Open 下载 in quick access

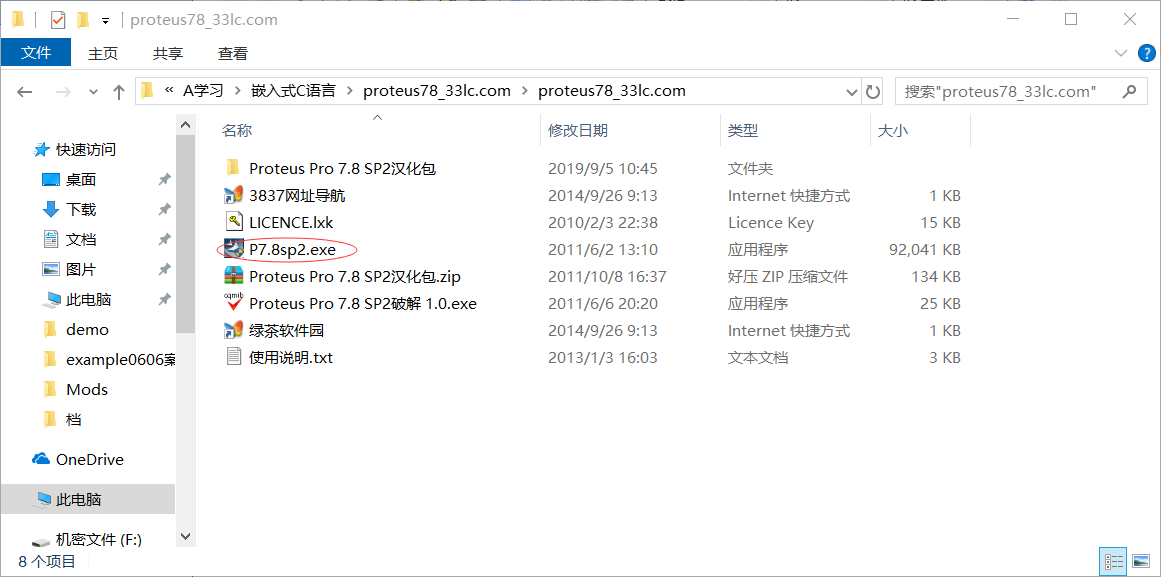[81, 210]
